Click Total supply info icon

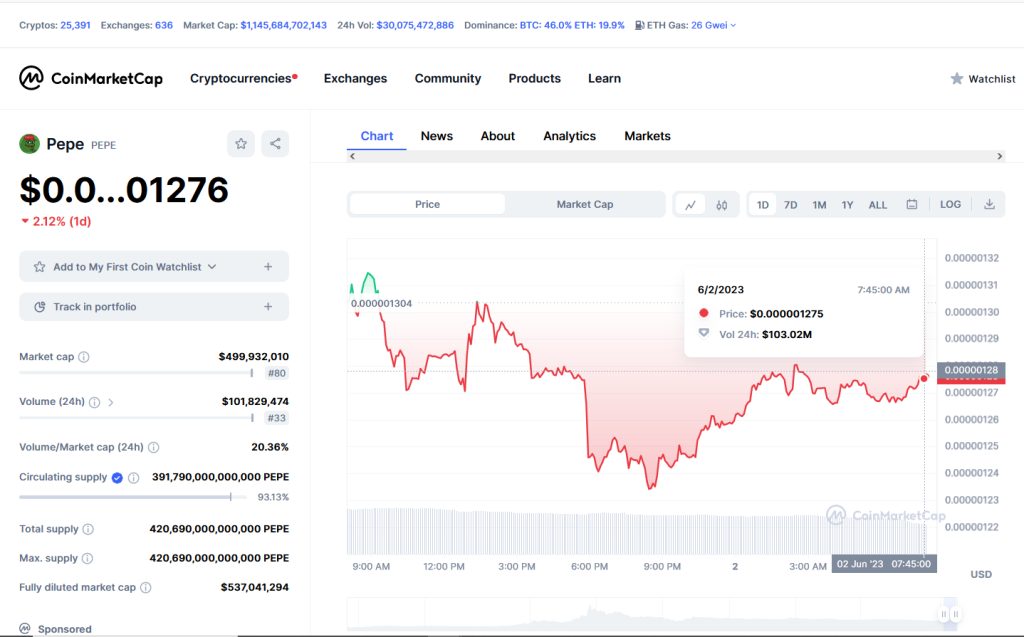[88, 529]
